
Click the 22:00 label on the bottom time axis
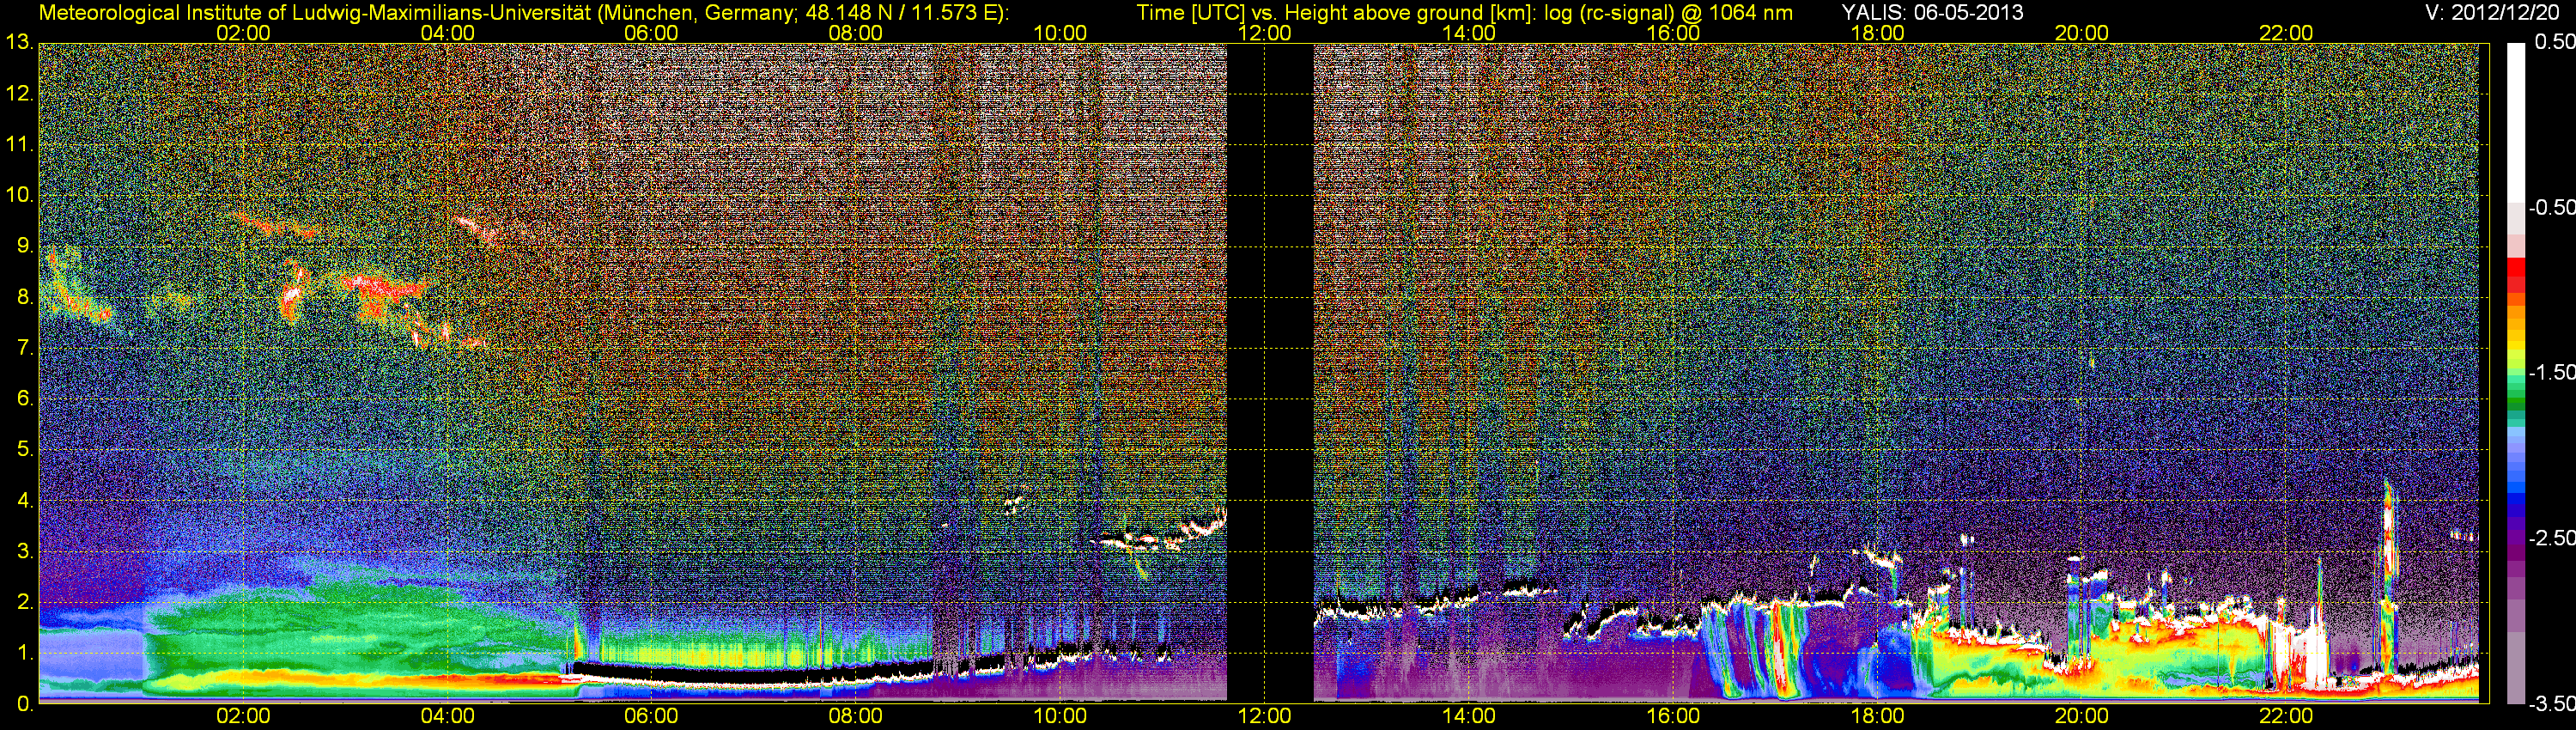point(2286,717)
